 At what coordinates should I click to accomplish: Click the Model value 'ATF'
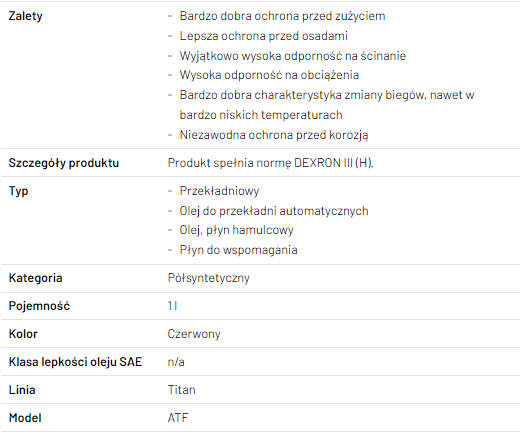[x=178, y=418]
